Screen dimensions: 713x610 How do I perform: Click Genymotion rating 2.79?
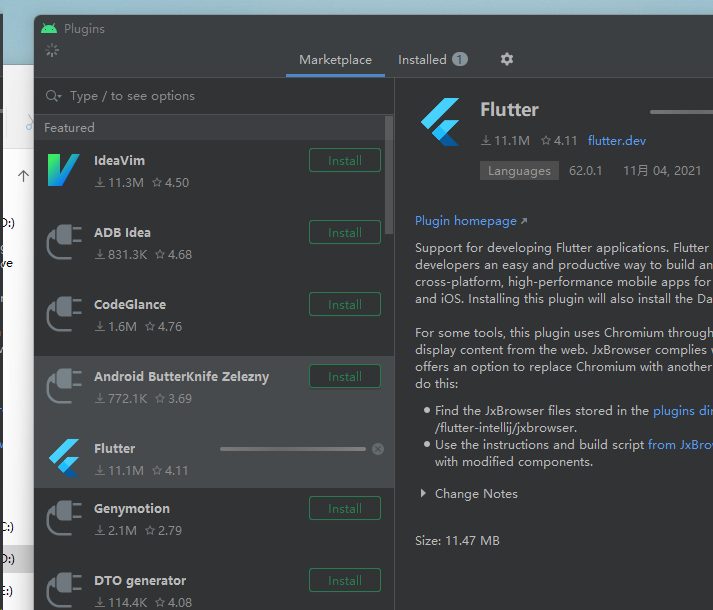click(163, 530)
